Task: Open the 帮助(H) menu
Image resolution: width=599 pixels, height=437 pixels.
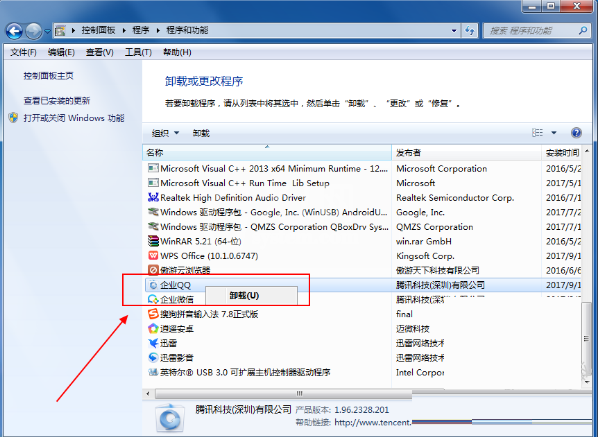Action: pyautogui.click(x=177, y=52)
